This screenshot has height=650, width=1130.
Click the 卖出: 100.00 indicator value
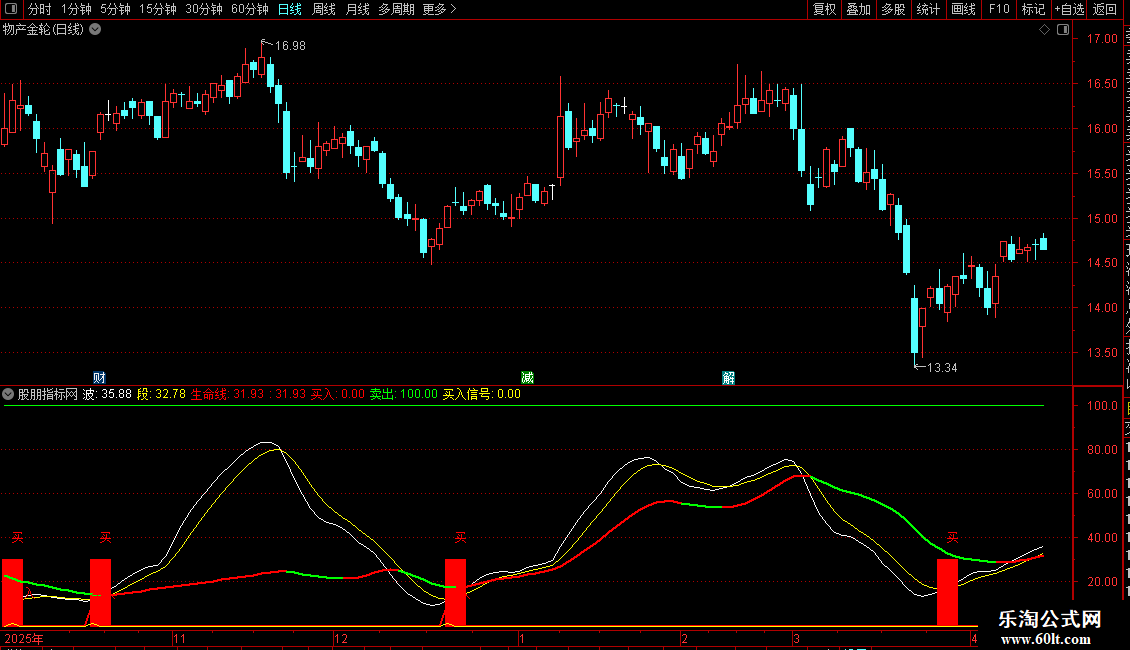point(404,394)
